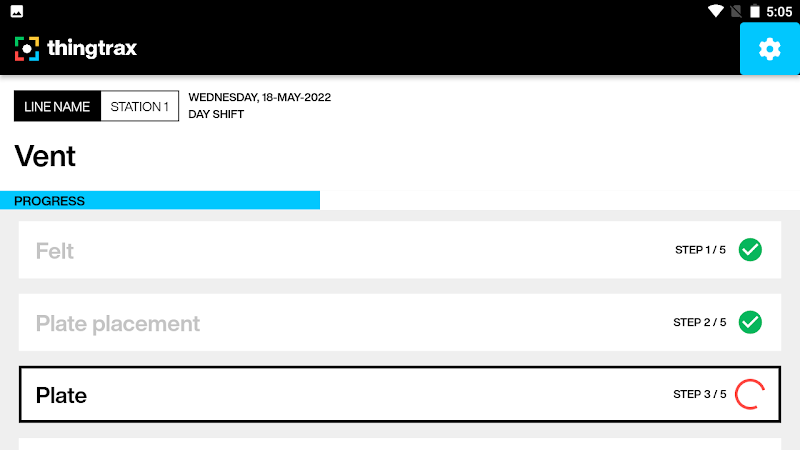Click the thingtrax brand name text
The width and height of the screenshot is (800, 450).
point(92,48)
